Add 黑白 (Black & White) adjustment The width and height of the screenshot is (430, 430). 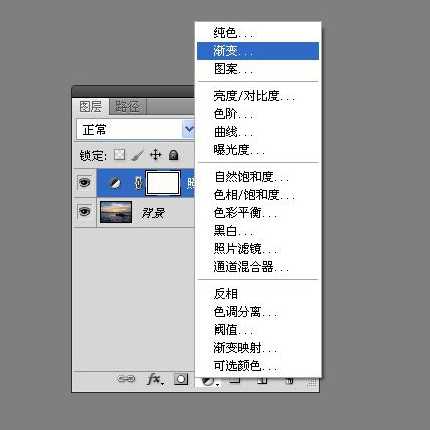[258, 231]
